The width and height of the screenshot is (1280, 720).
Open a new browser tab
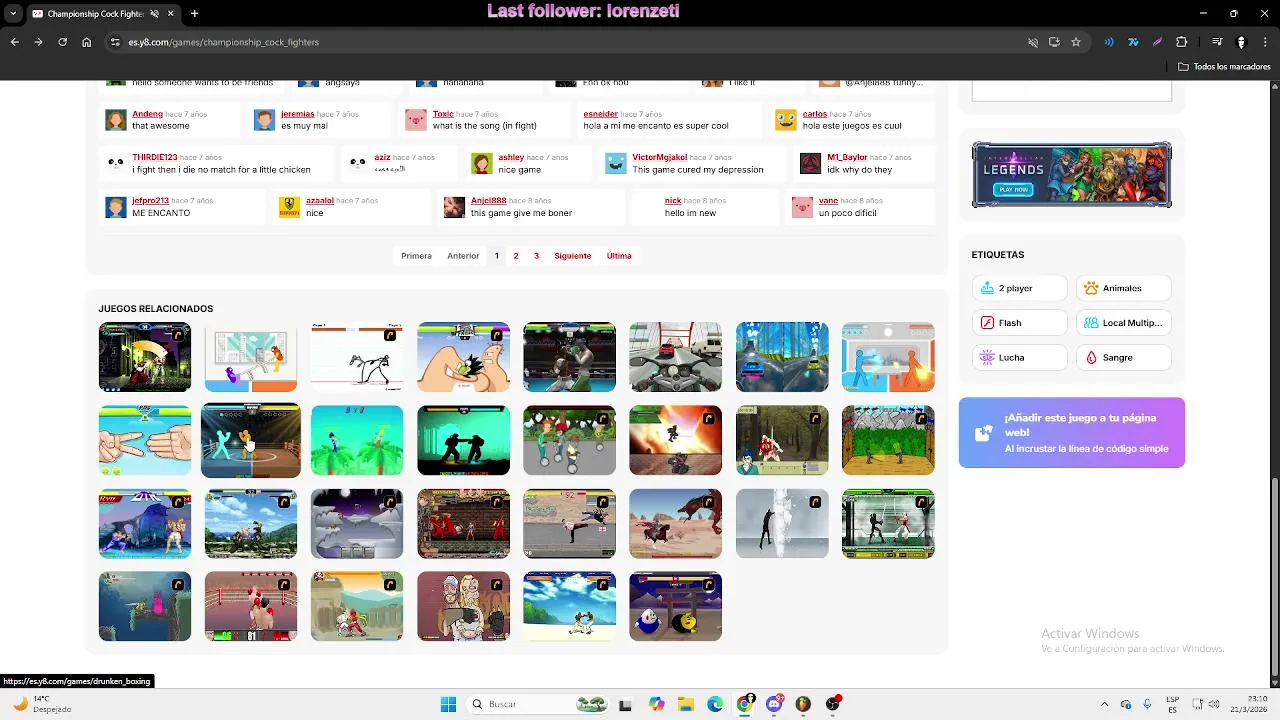coord(194,14)
